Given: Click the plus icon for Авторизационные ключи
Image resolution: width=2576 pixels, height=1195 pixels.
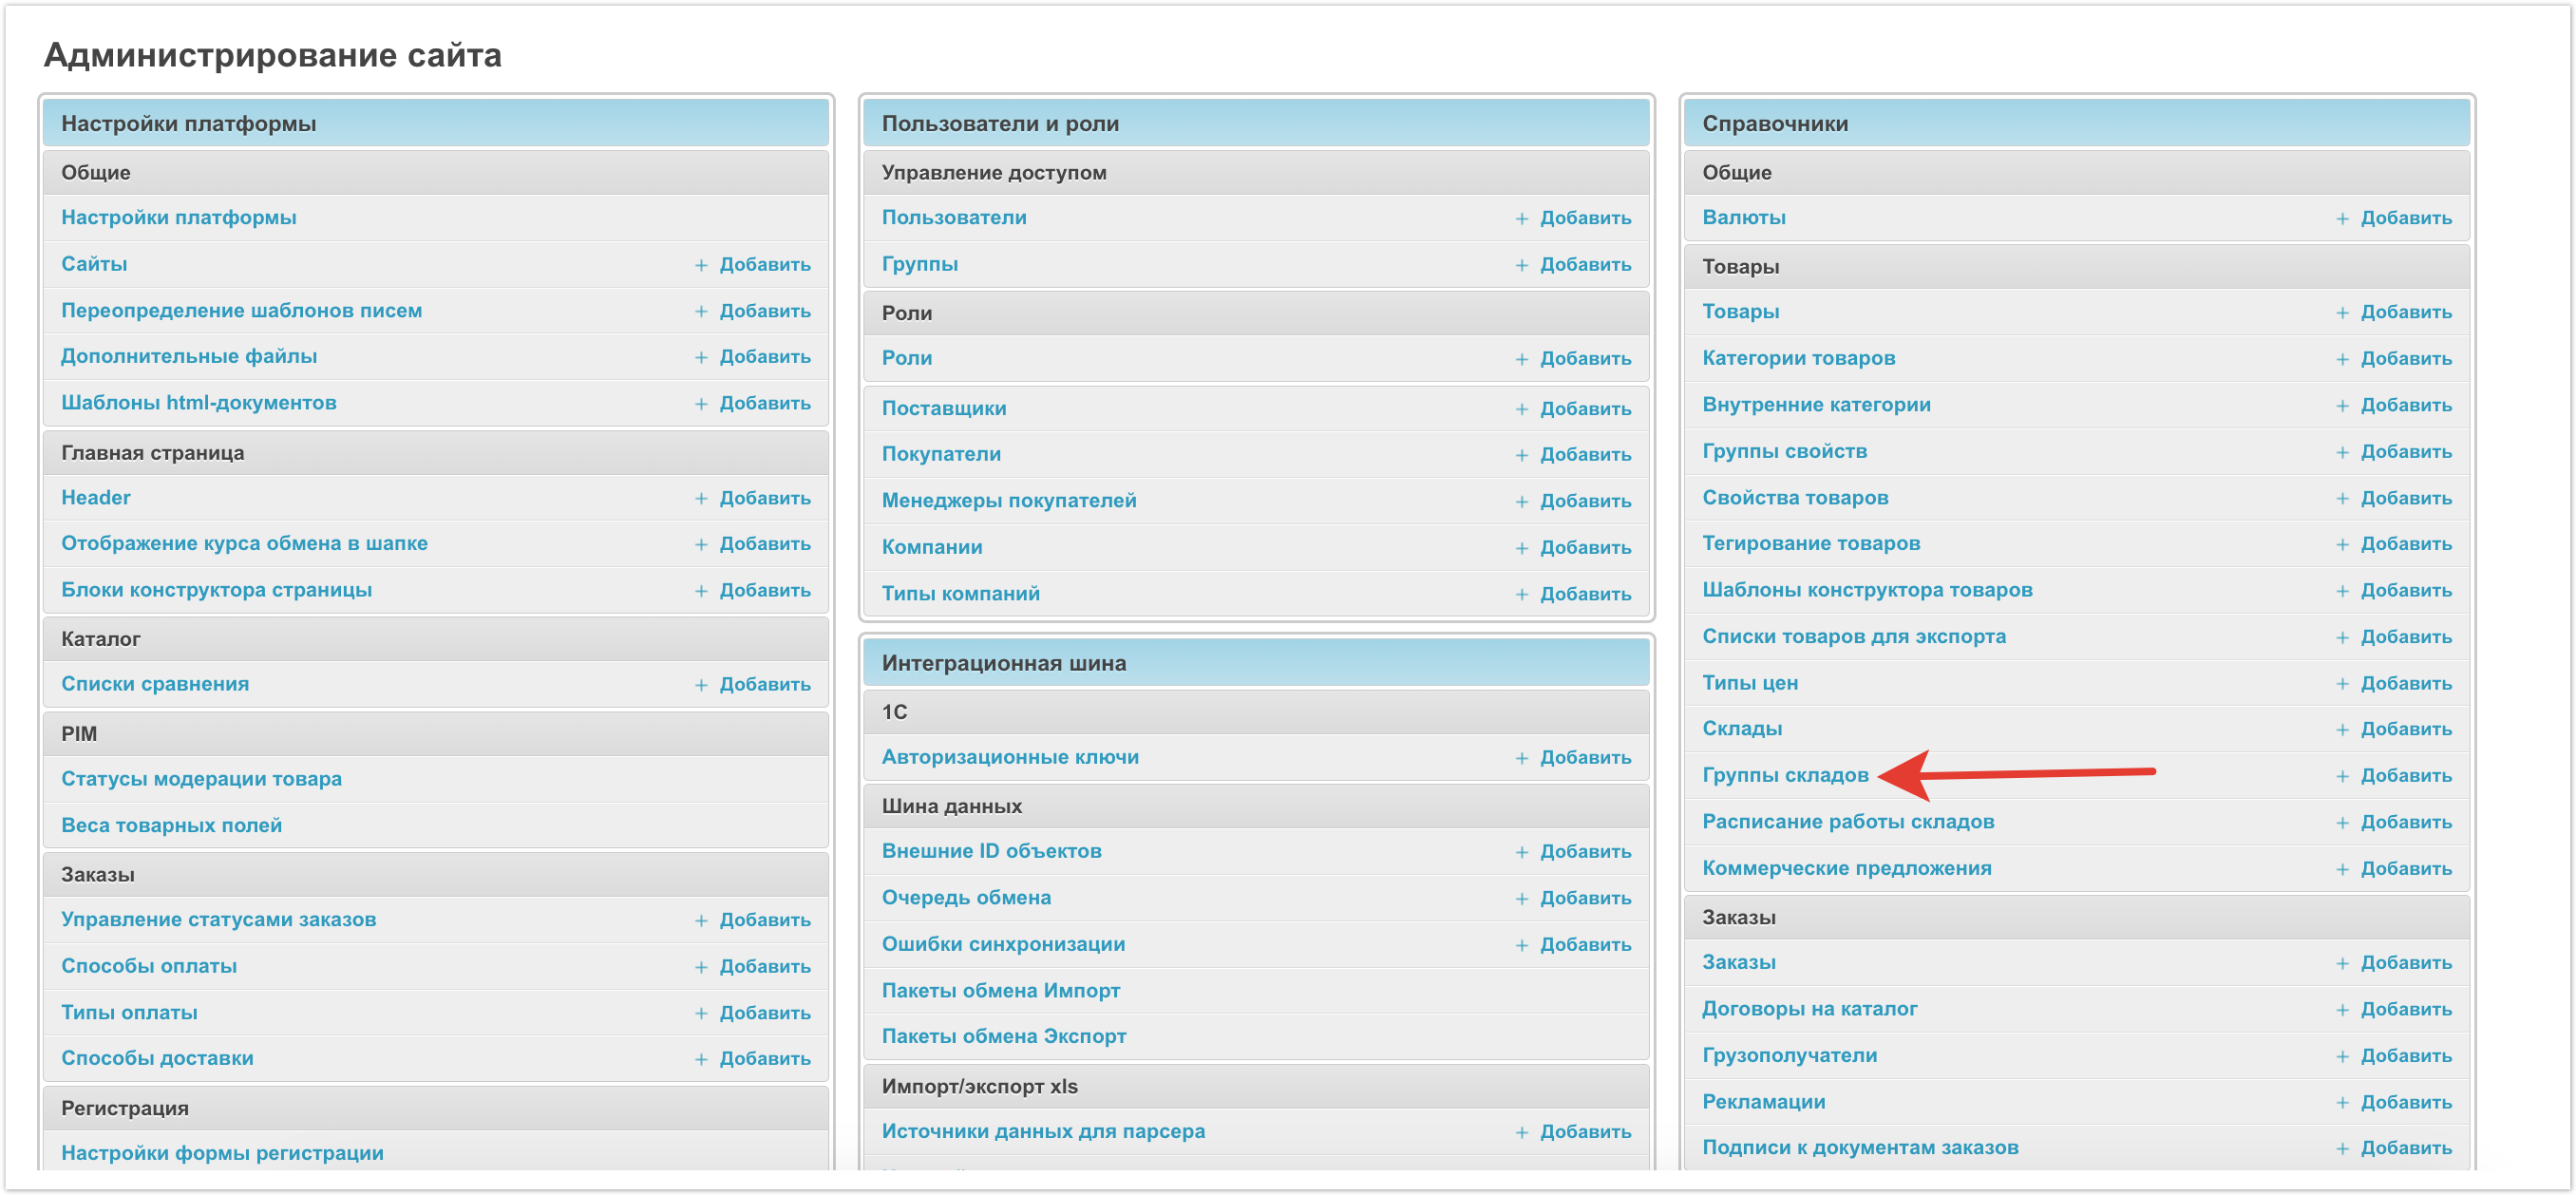Looking at the screenshot, I should click(1521, 758).
